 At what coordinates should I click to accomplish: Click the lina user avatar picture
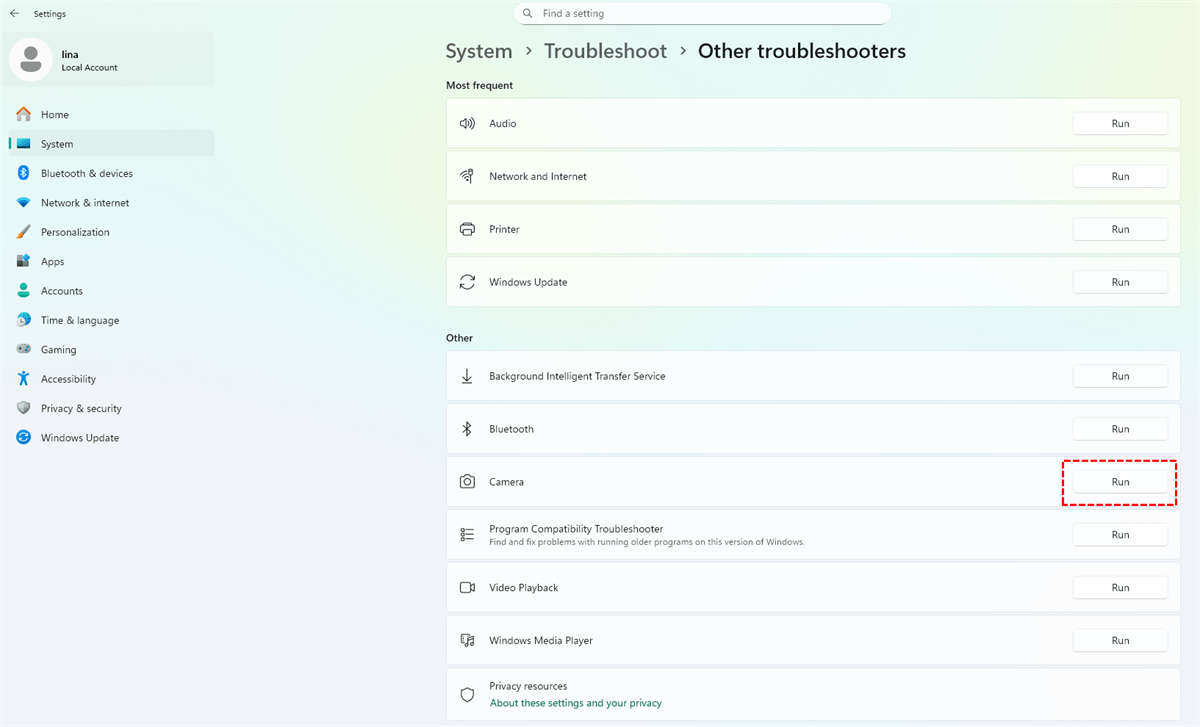tap(31, 59)
